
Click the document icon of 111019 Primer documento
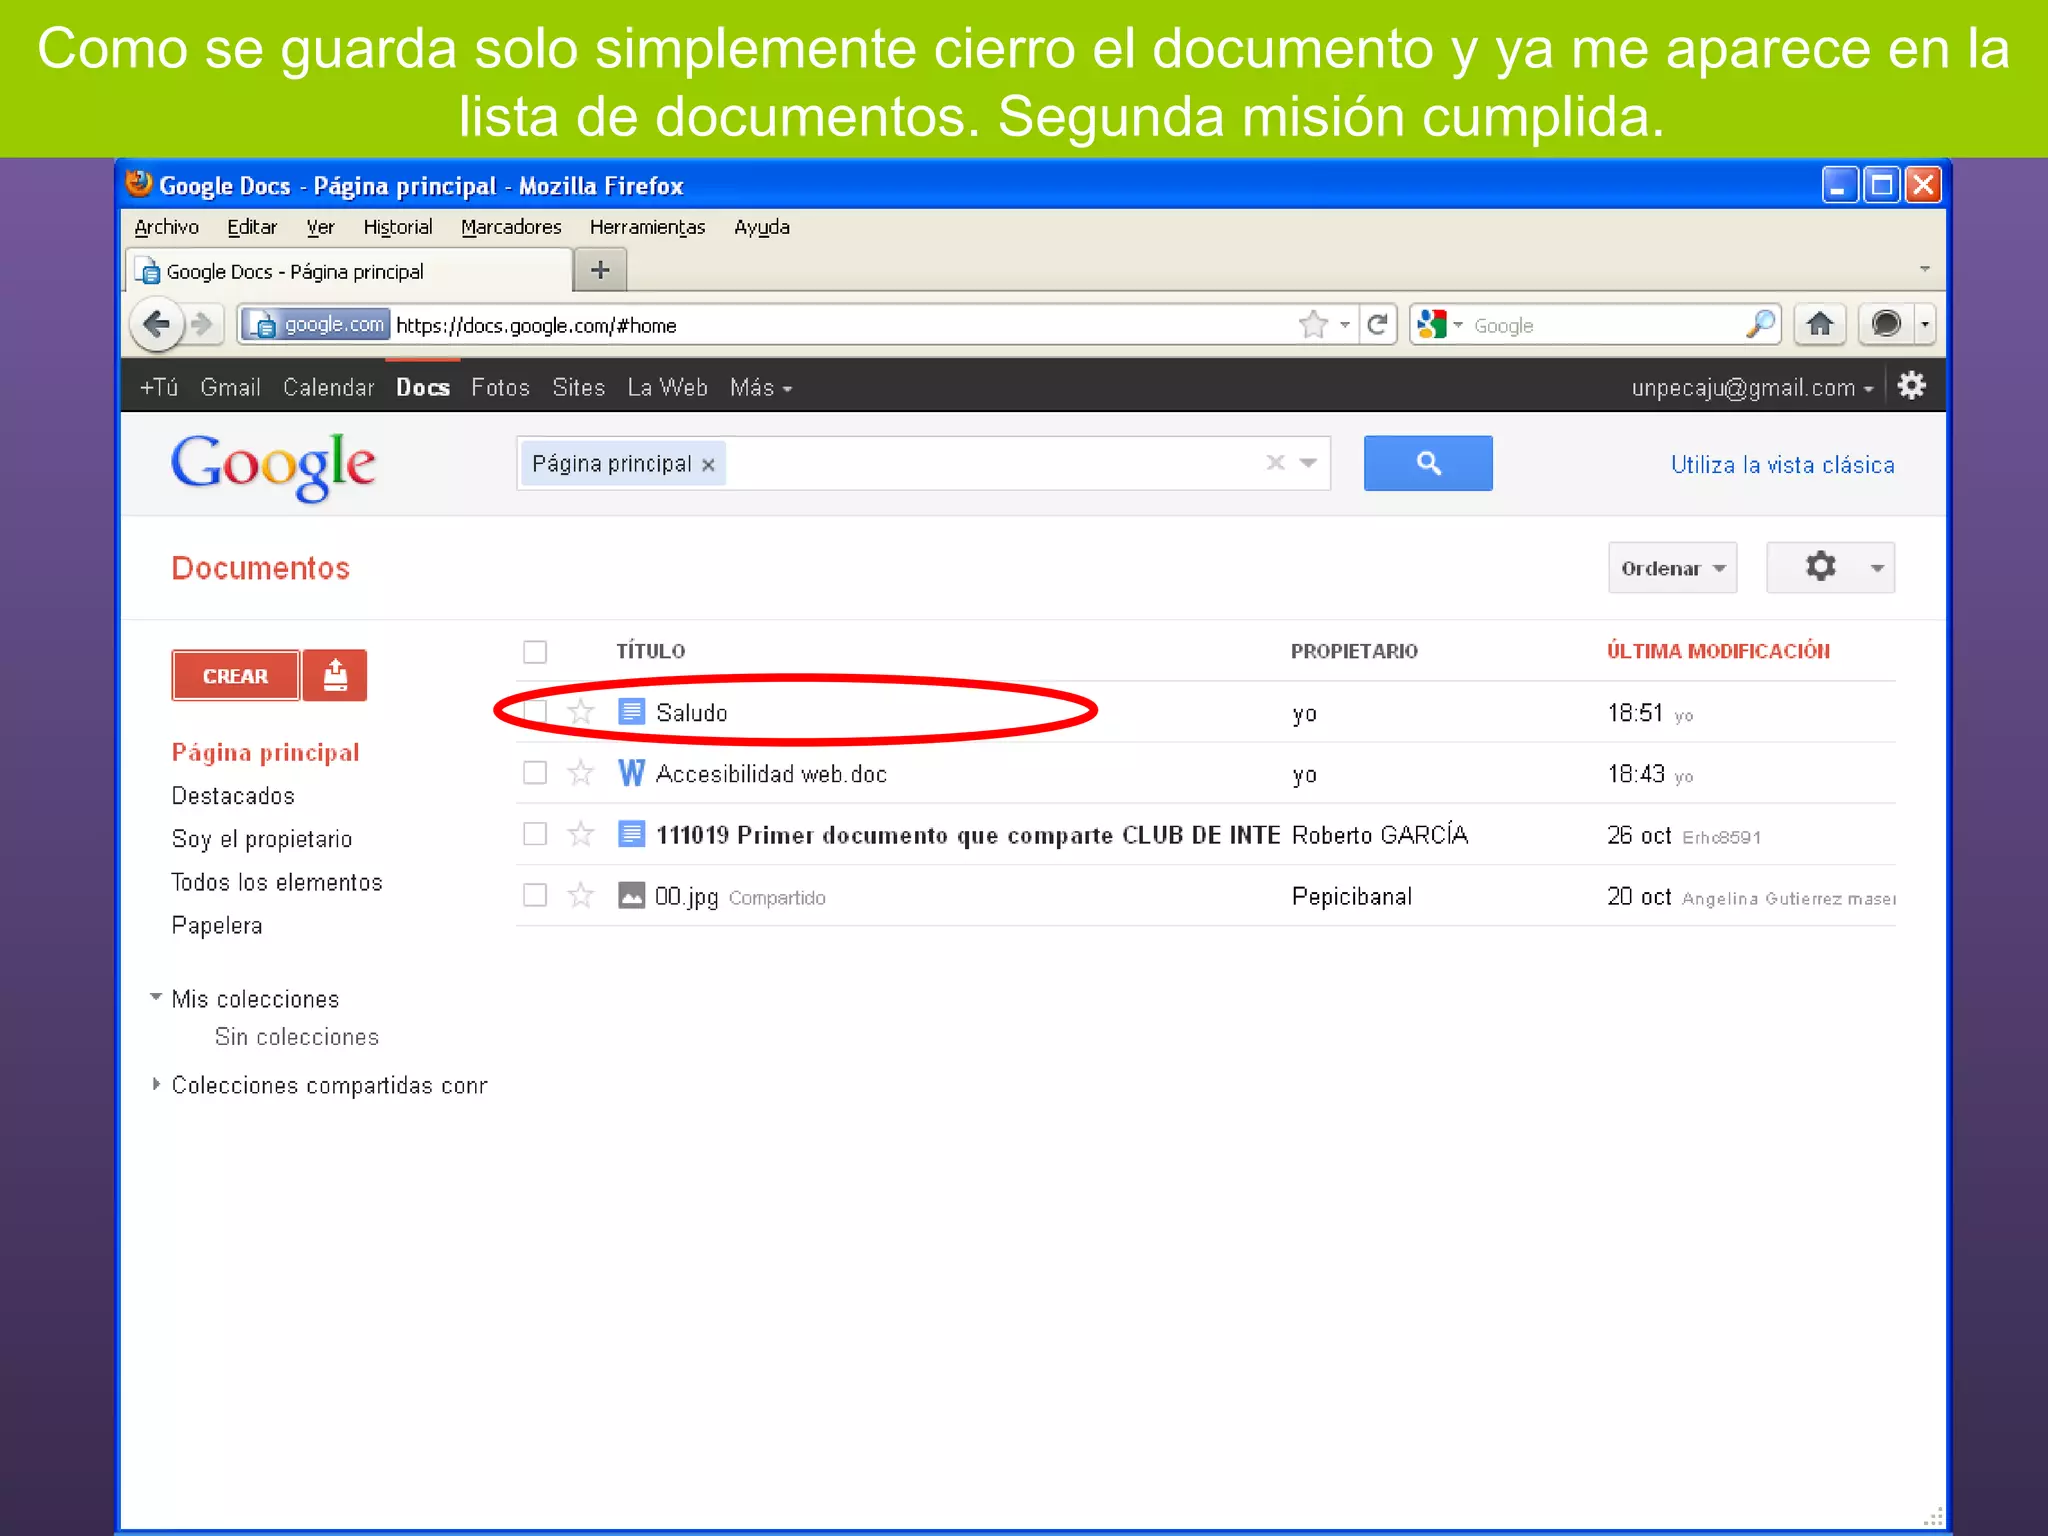[x=631, y=834]
